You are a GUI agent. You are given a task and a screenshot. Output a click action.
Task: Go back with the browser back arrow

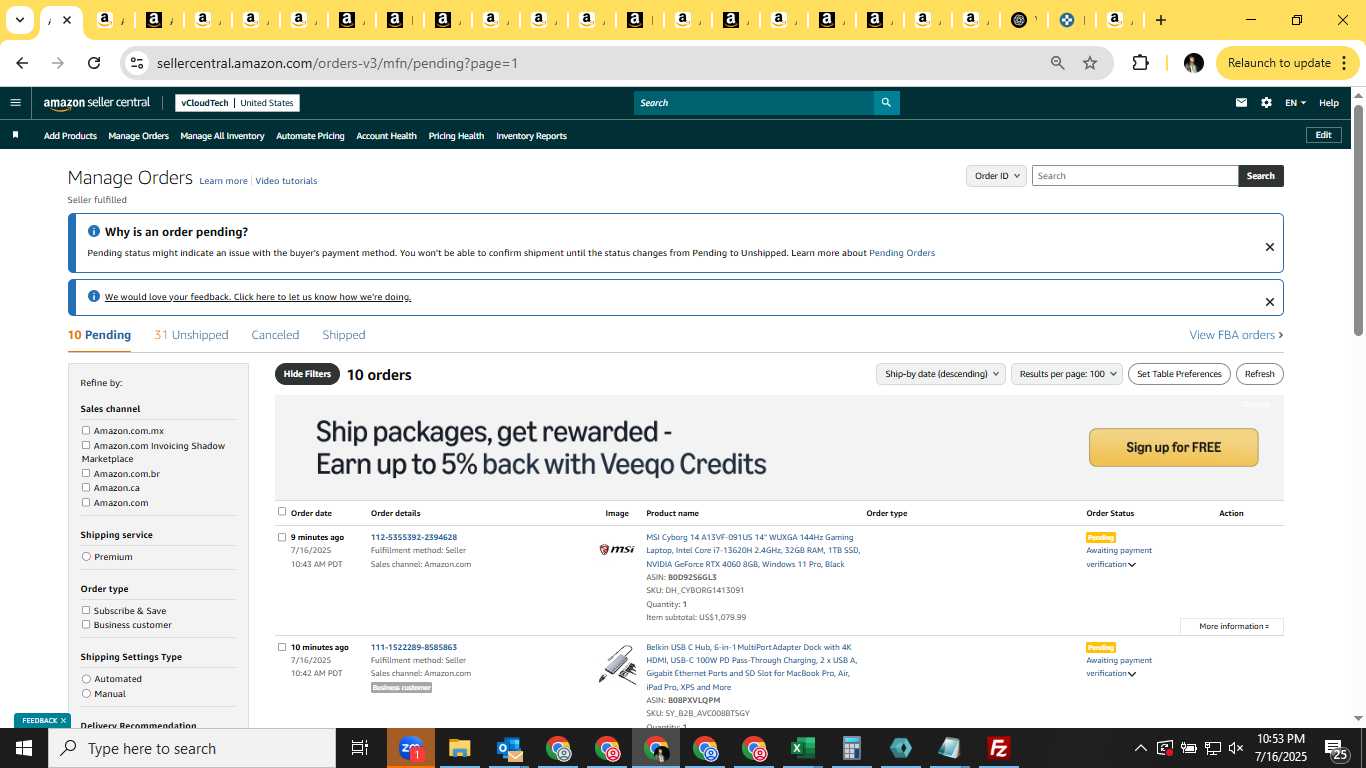[22, 63]
